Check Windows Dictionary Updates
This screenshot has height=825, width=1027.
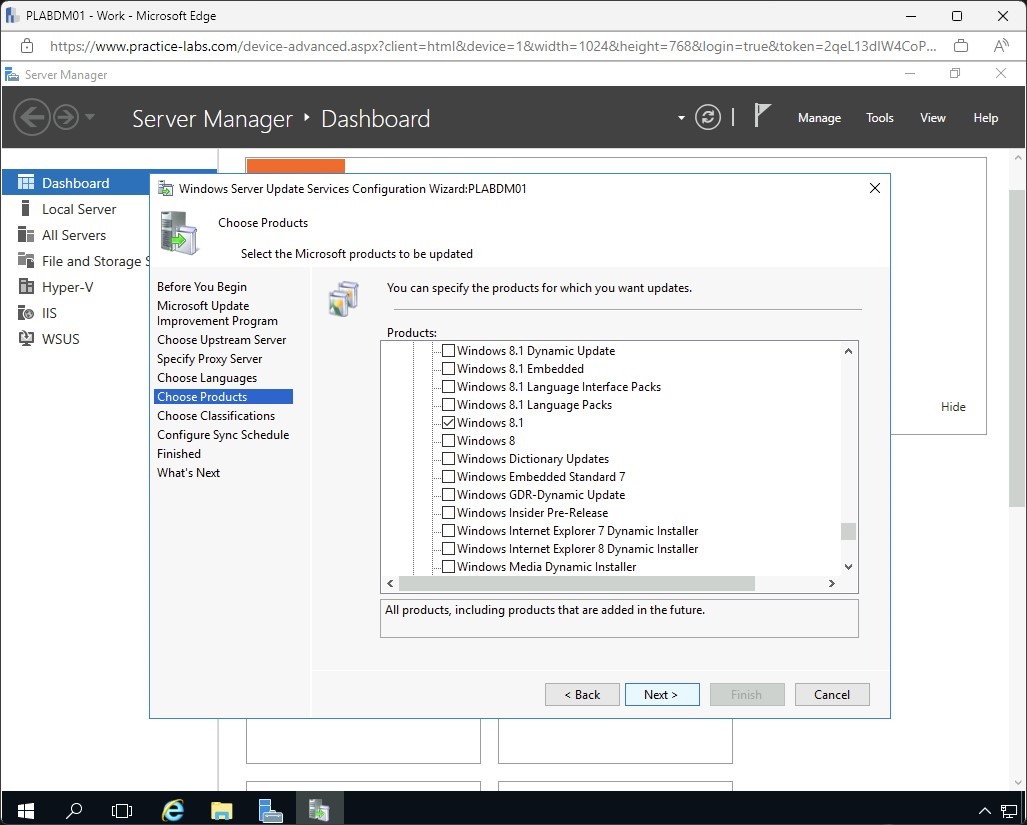[449, 458]
